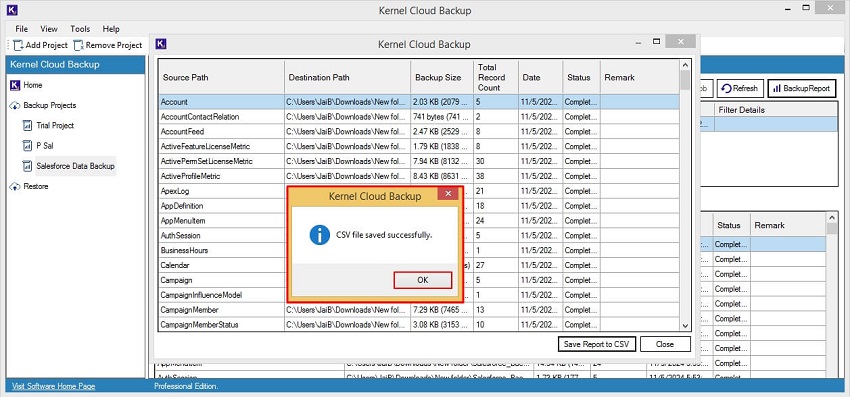This screenshot has height=397, width=850.
Task: Click the report window K logo icon
Action: pyautogui.click(x=160, y=44)
